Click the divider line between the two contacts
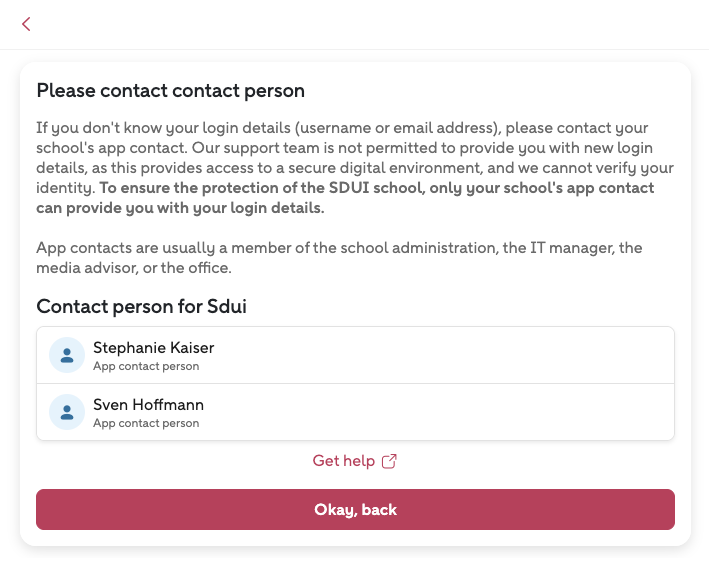709x567 pixels. click(x=355, y=383)
